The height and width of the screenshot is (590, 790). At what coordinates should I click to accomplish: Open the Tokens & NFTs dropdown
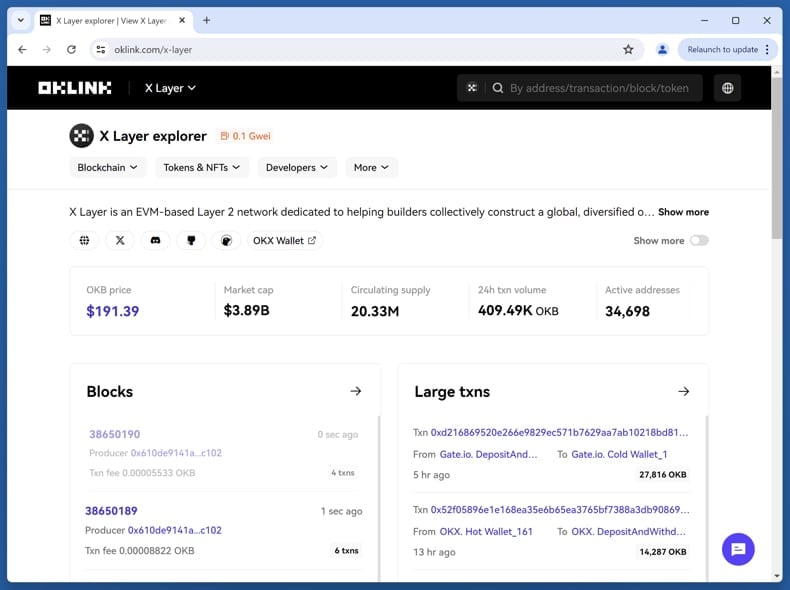click(202, 168)
